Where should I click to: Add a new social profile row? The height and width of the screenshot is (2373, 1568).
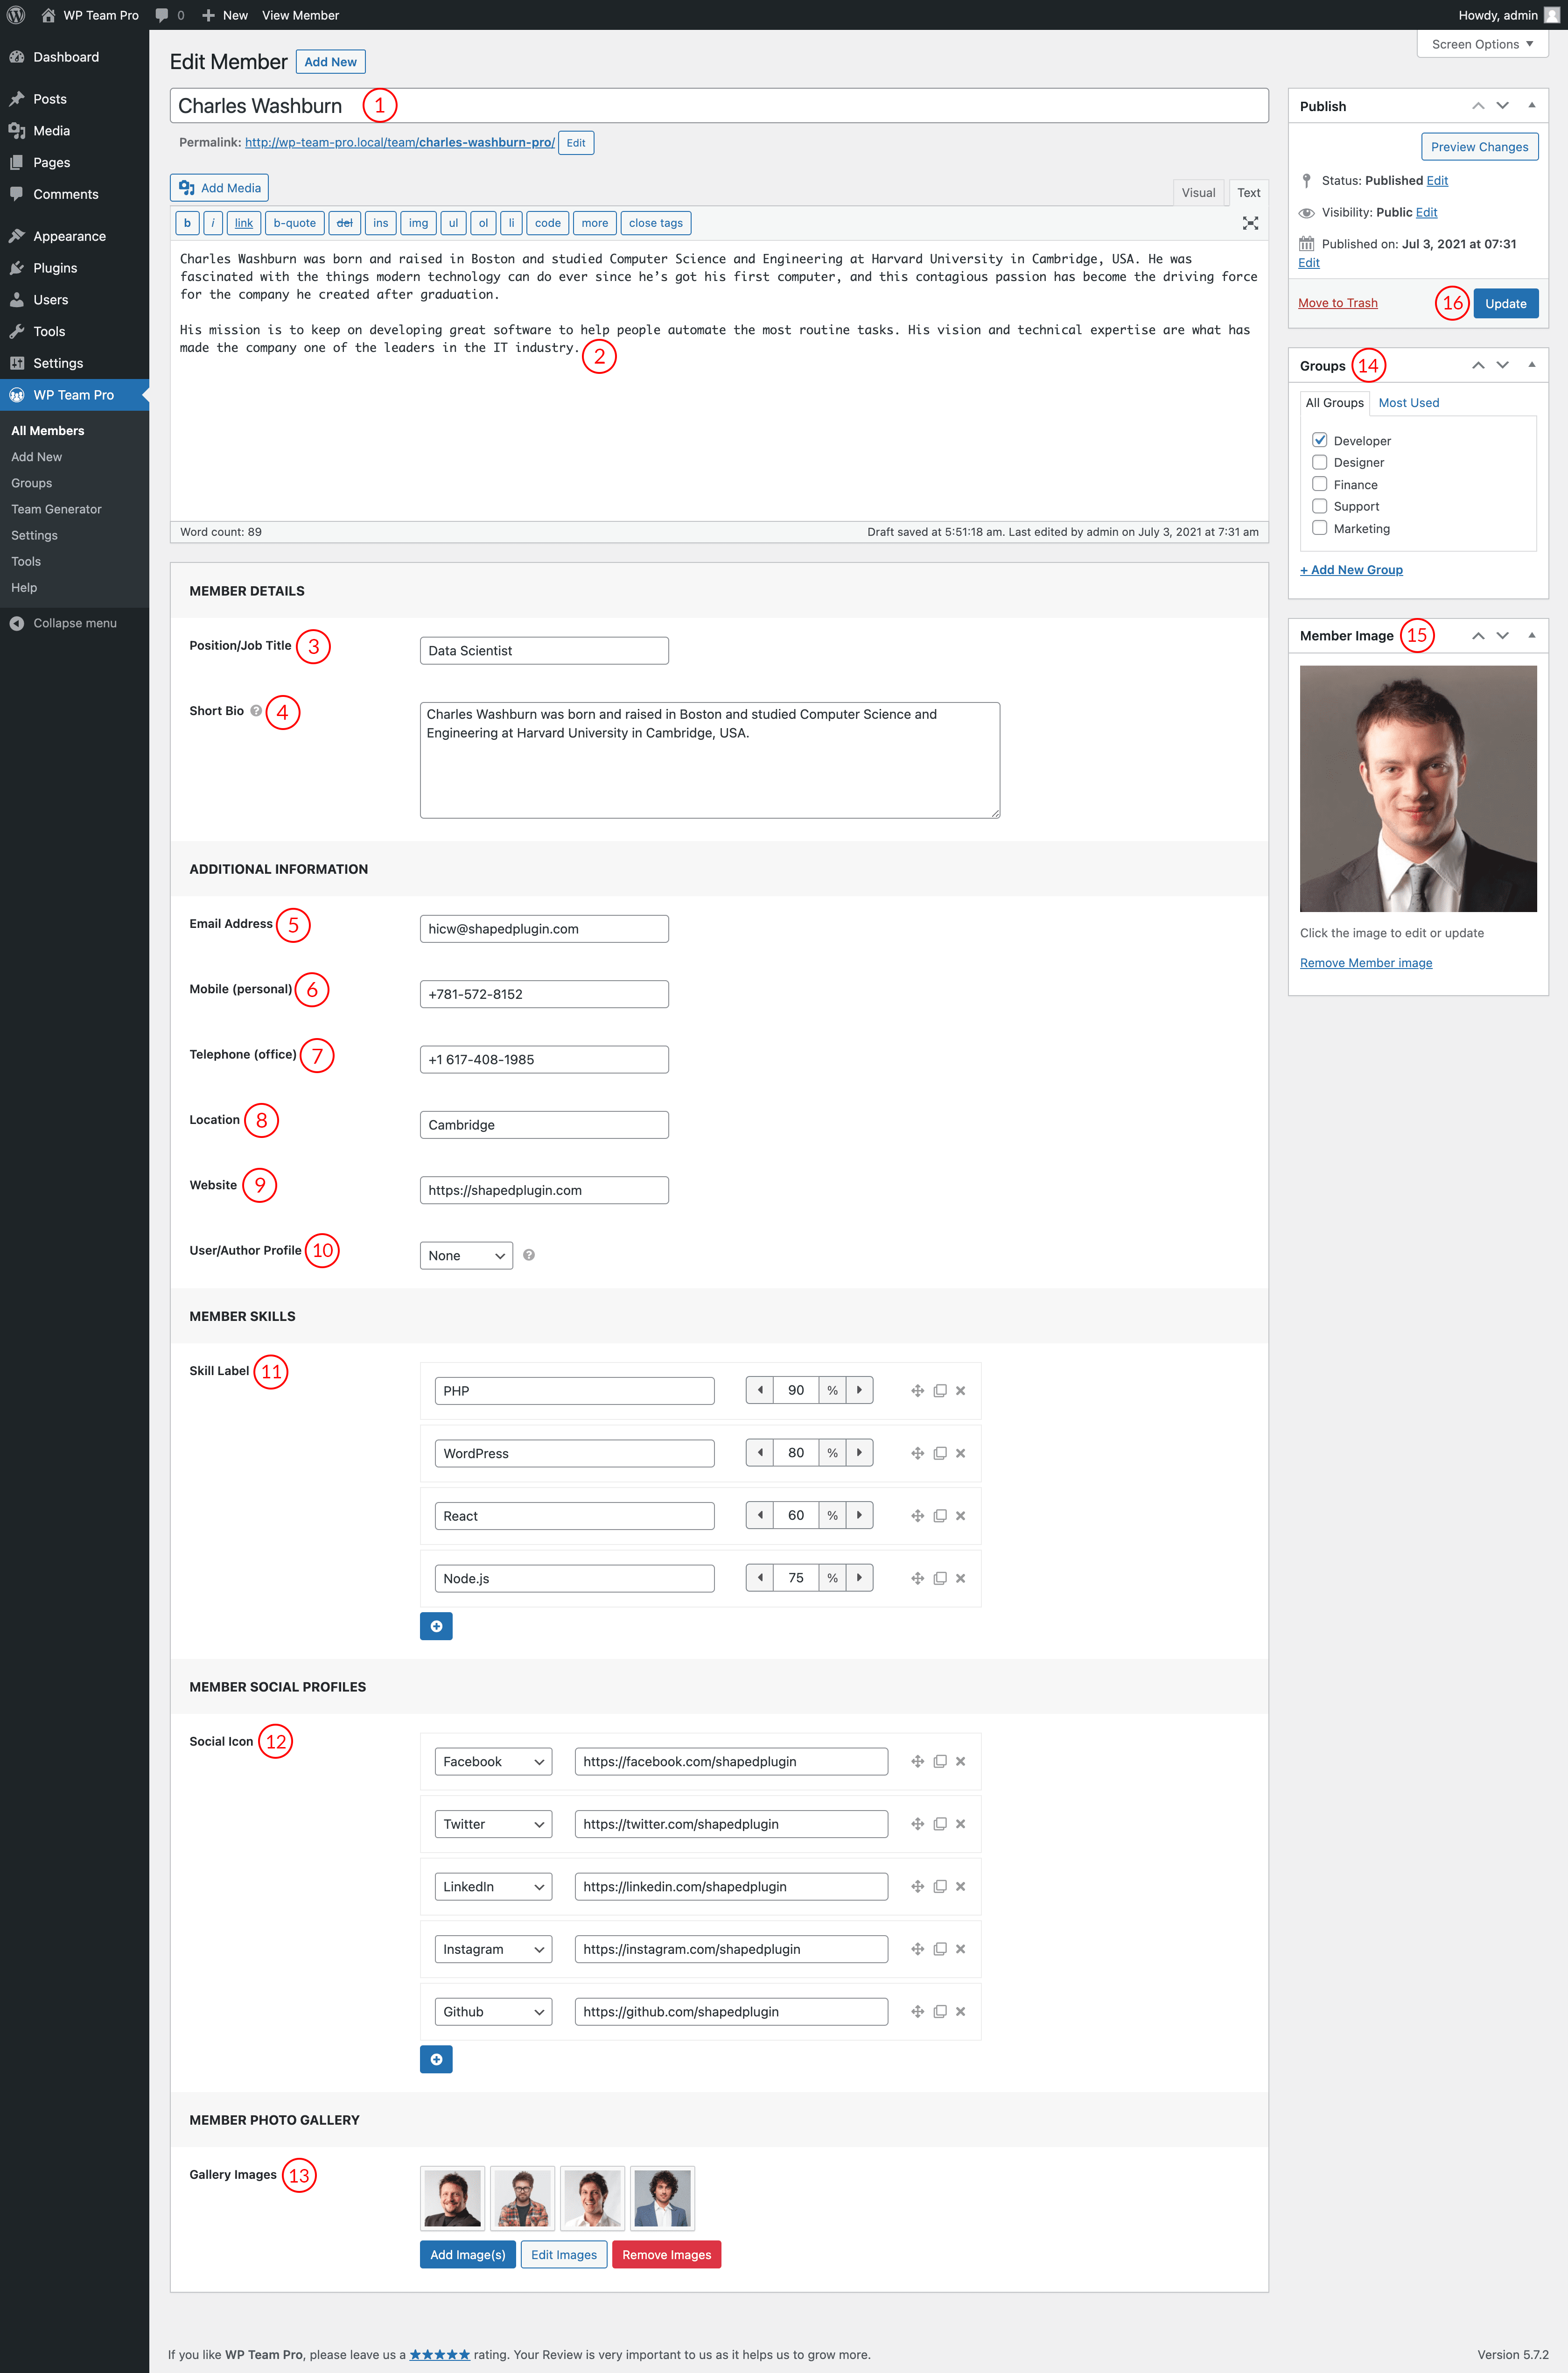[436, 2059]
